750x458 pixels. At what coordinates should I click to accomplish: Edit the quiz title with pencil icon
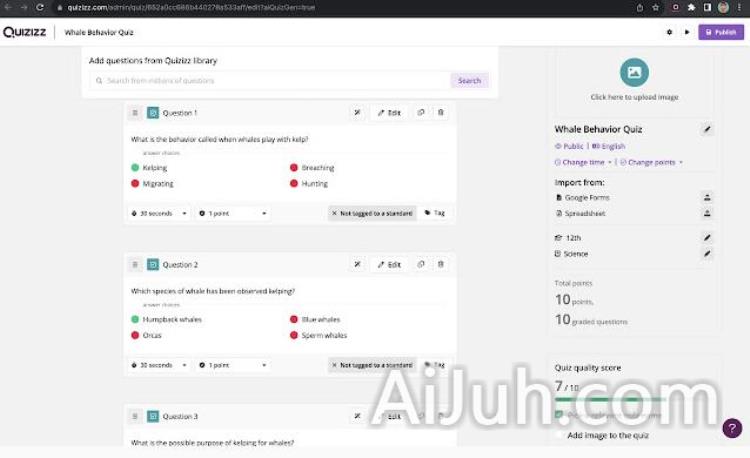(x=707, y=129)
